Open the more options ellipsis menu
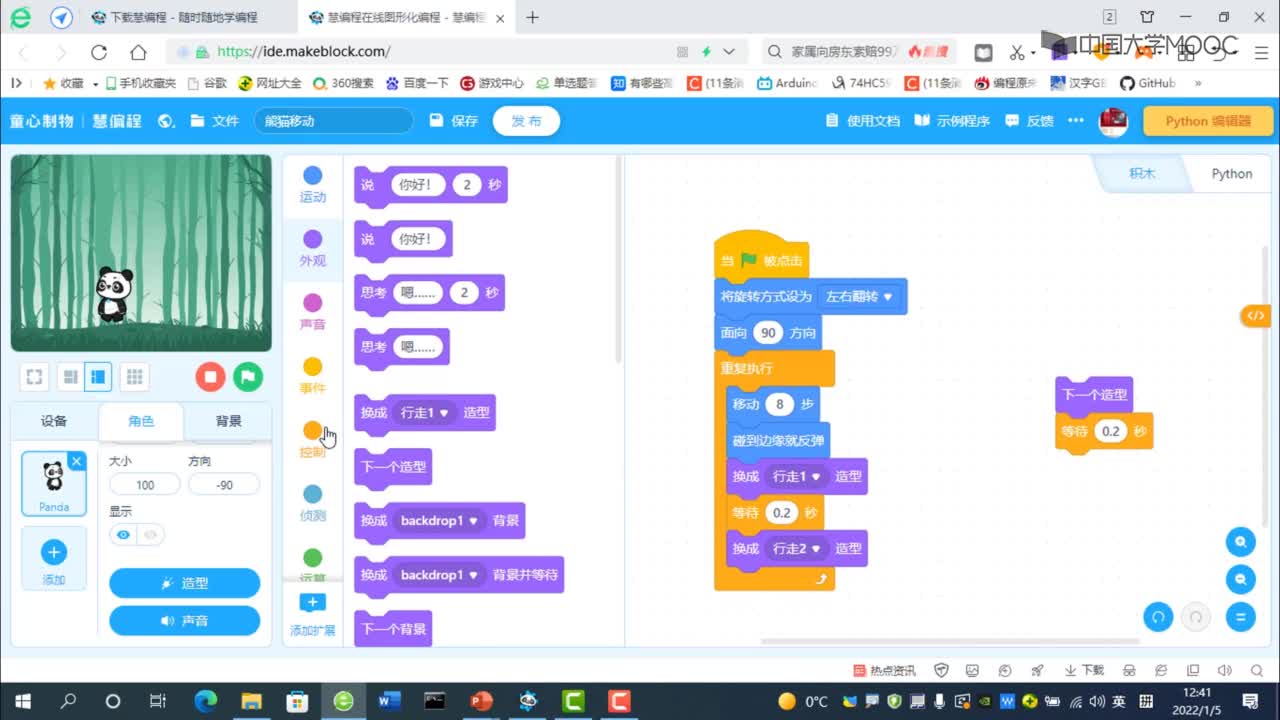Screen dimensions: 1280x720 [1075, 121]
